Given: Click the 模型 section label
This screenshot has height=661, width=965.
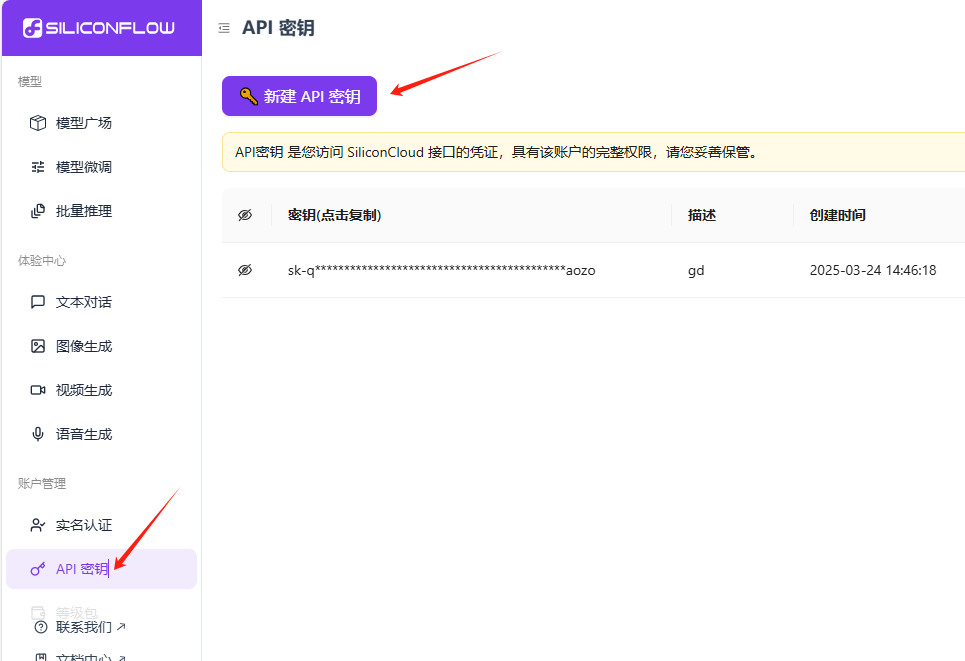Looking at the screenshot, I should point(30,81).
